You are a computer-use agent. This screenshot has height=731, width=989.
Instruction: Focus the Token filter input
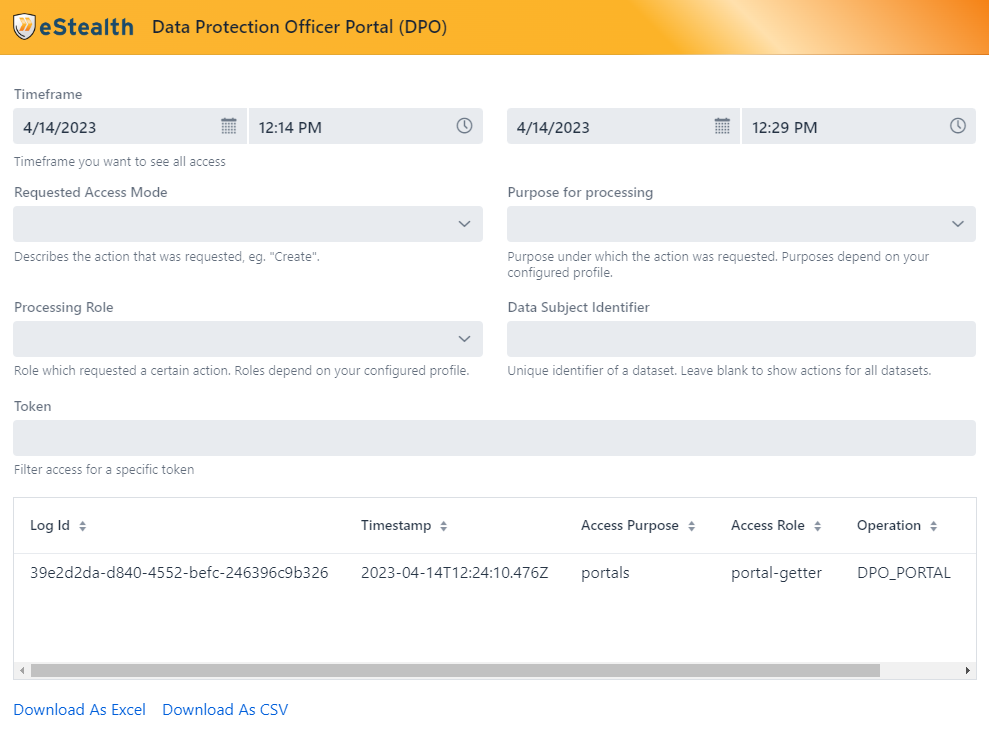494,438
